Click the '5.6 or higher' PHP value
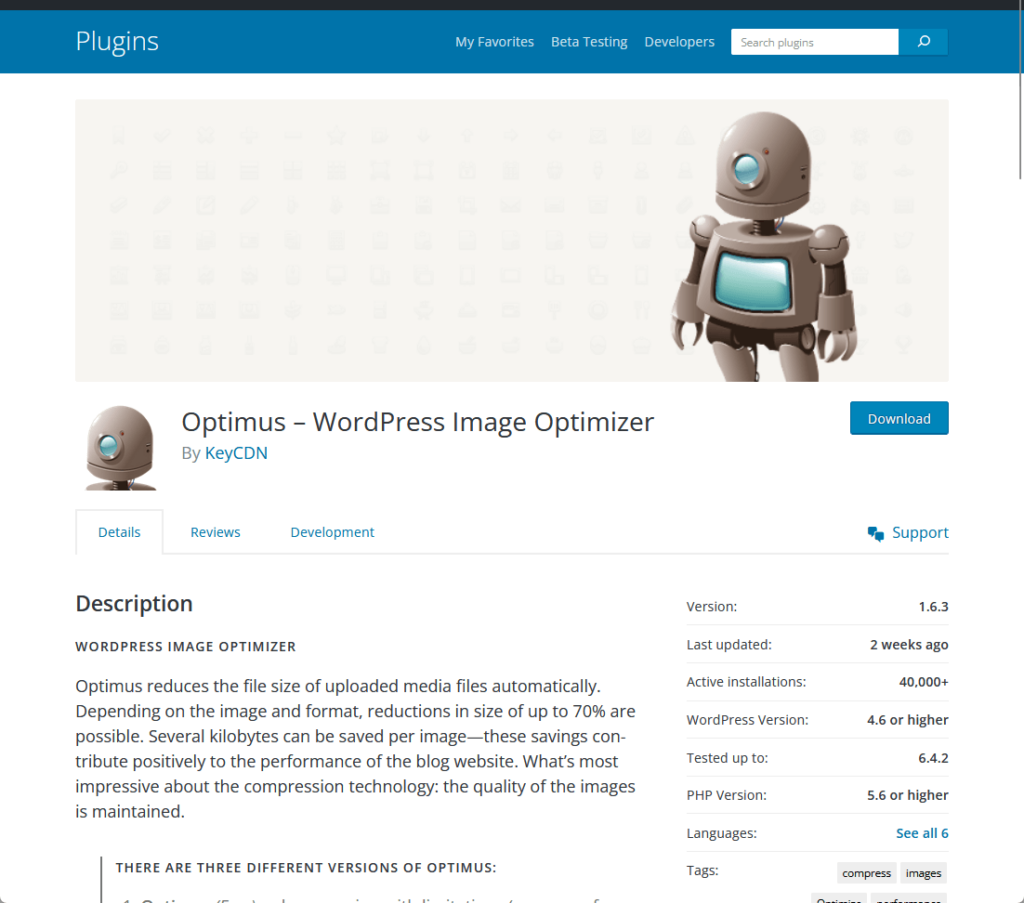The image size is (1024, 903). click(907, 795)
